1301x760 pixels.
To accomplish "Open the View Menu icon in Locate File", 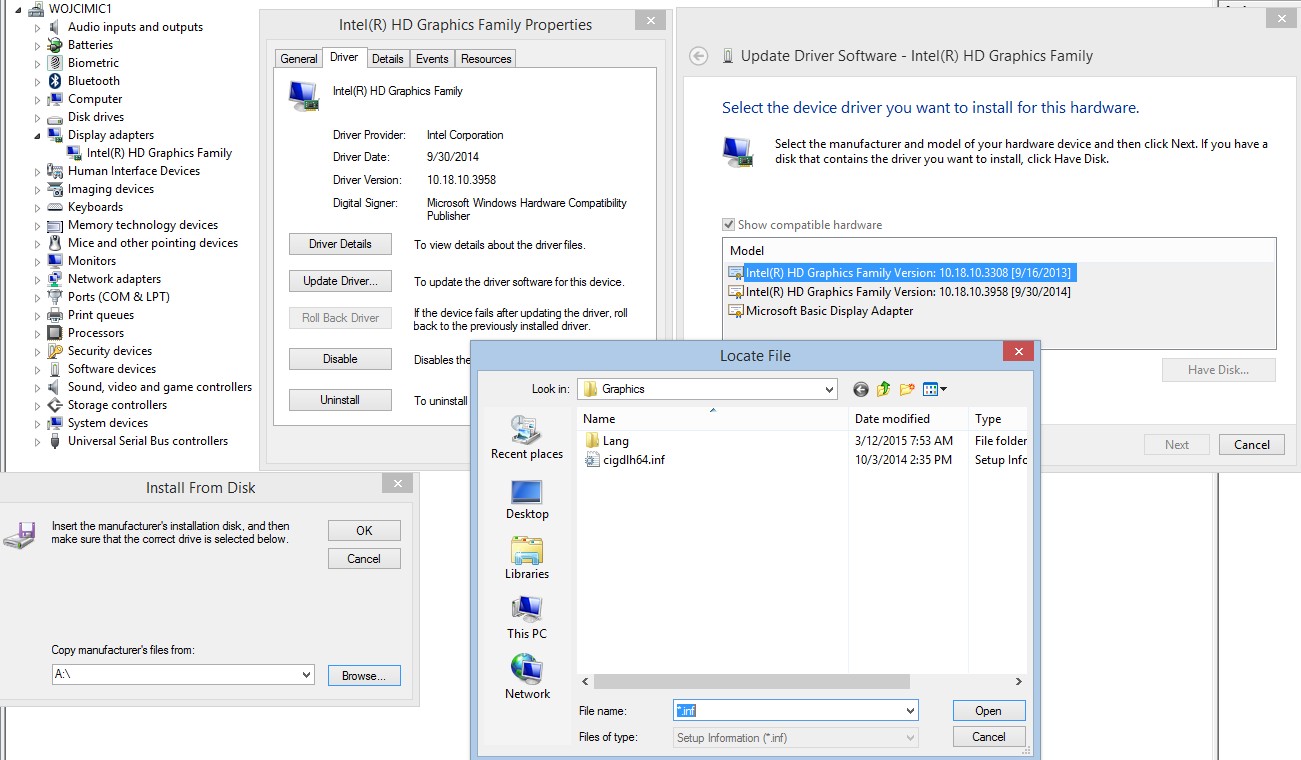I will 934,389.
